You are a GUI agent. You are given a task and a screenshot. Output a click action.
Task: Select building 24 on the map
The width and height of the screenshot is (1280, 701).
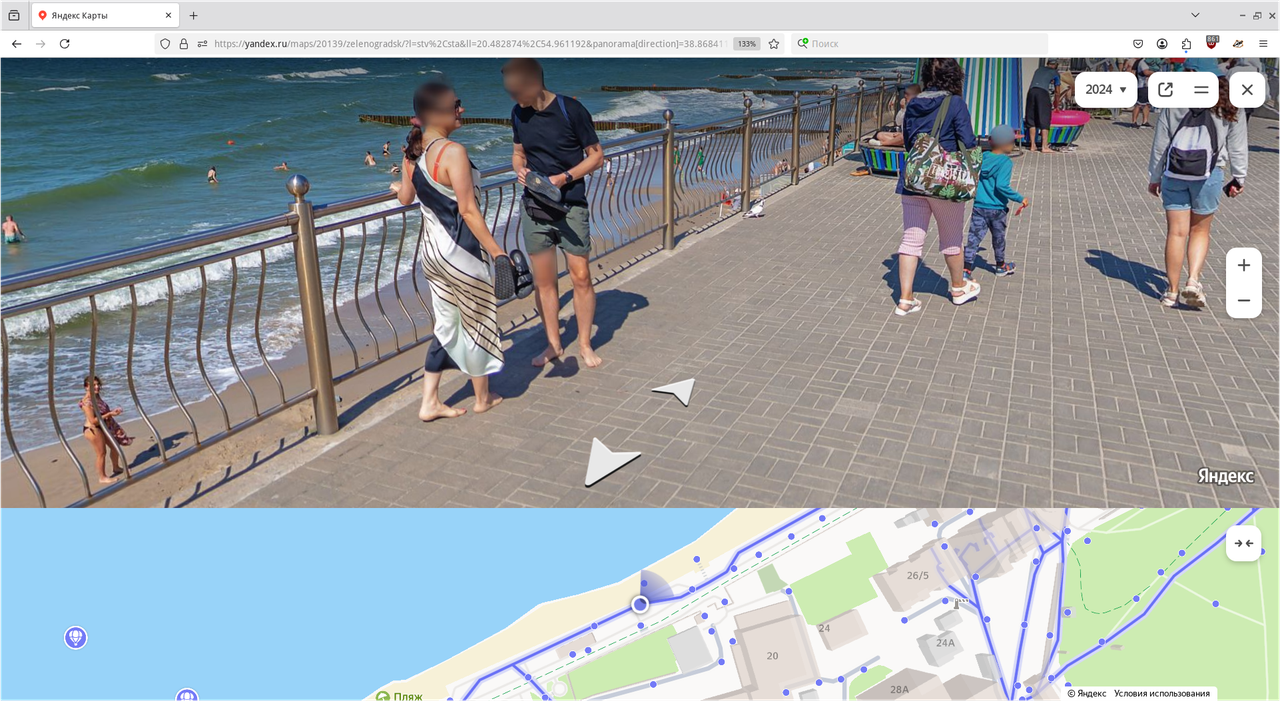click(x=824, y=628)
